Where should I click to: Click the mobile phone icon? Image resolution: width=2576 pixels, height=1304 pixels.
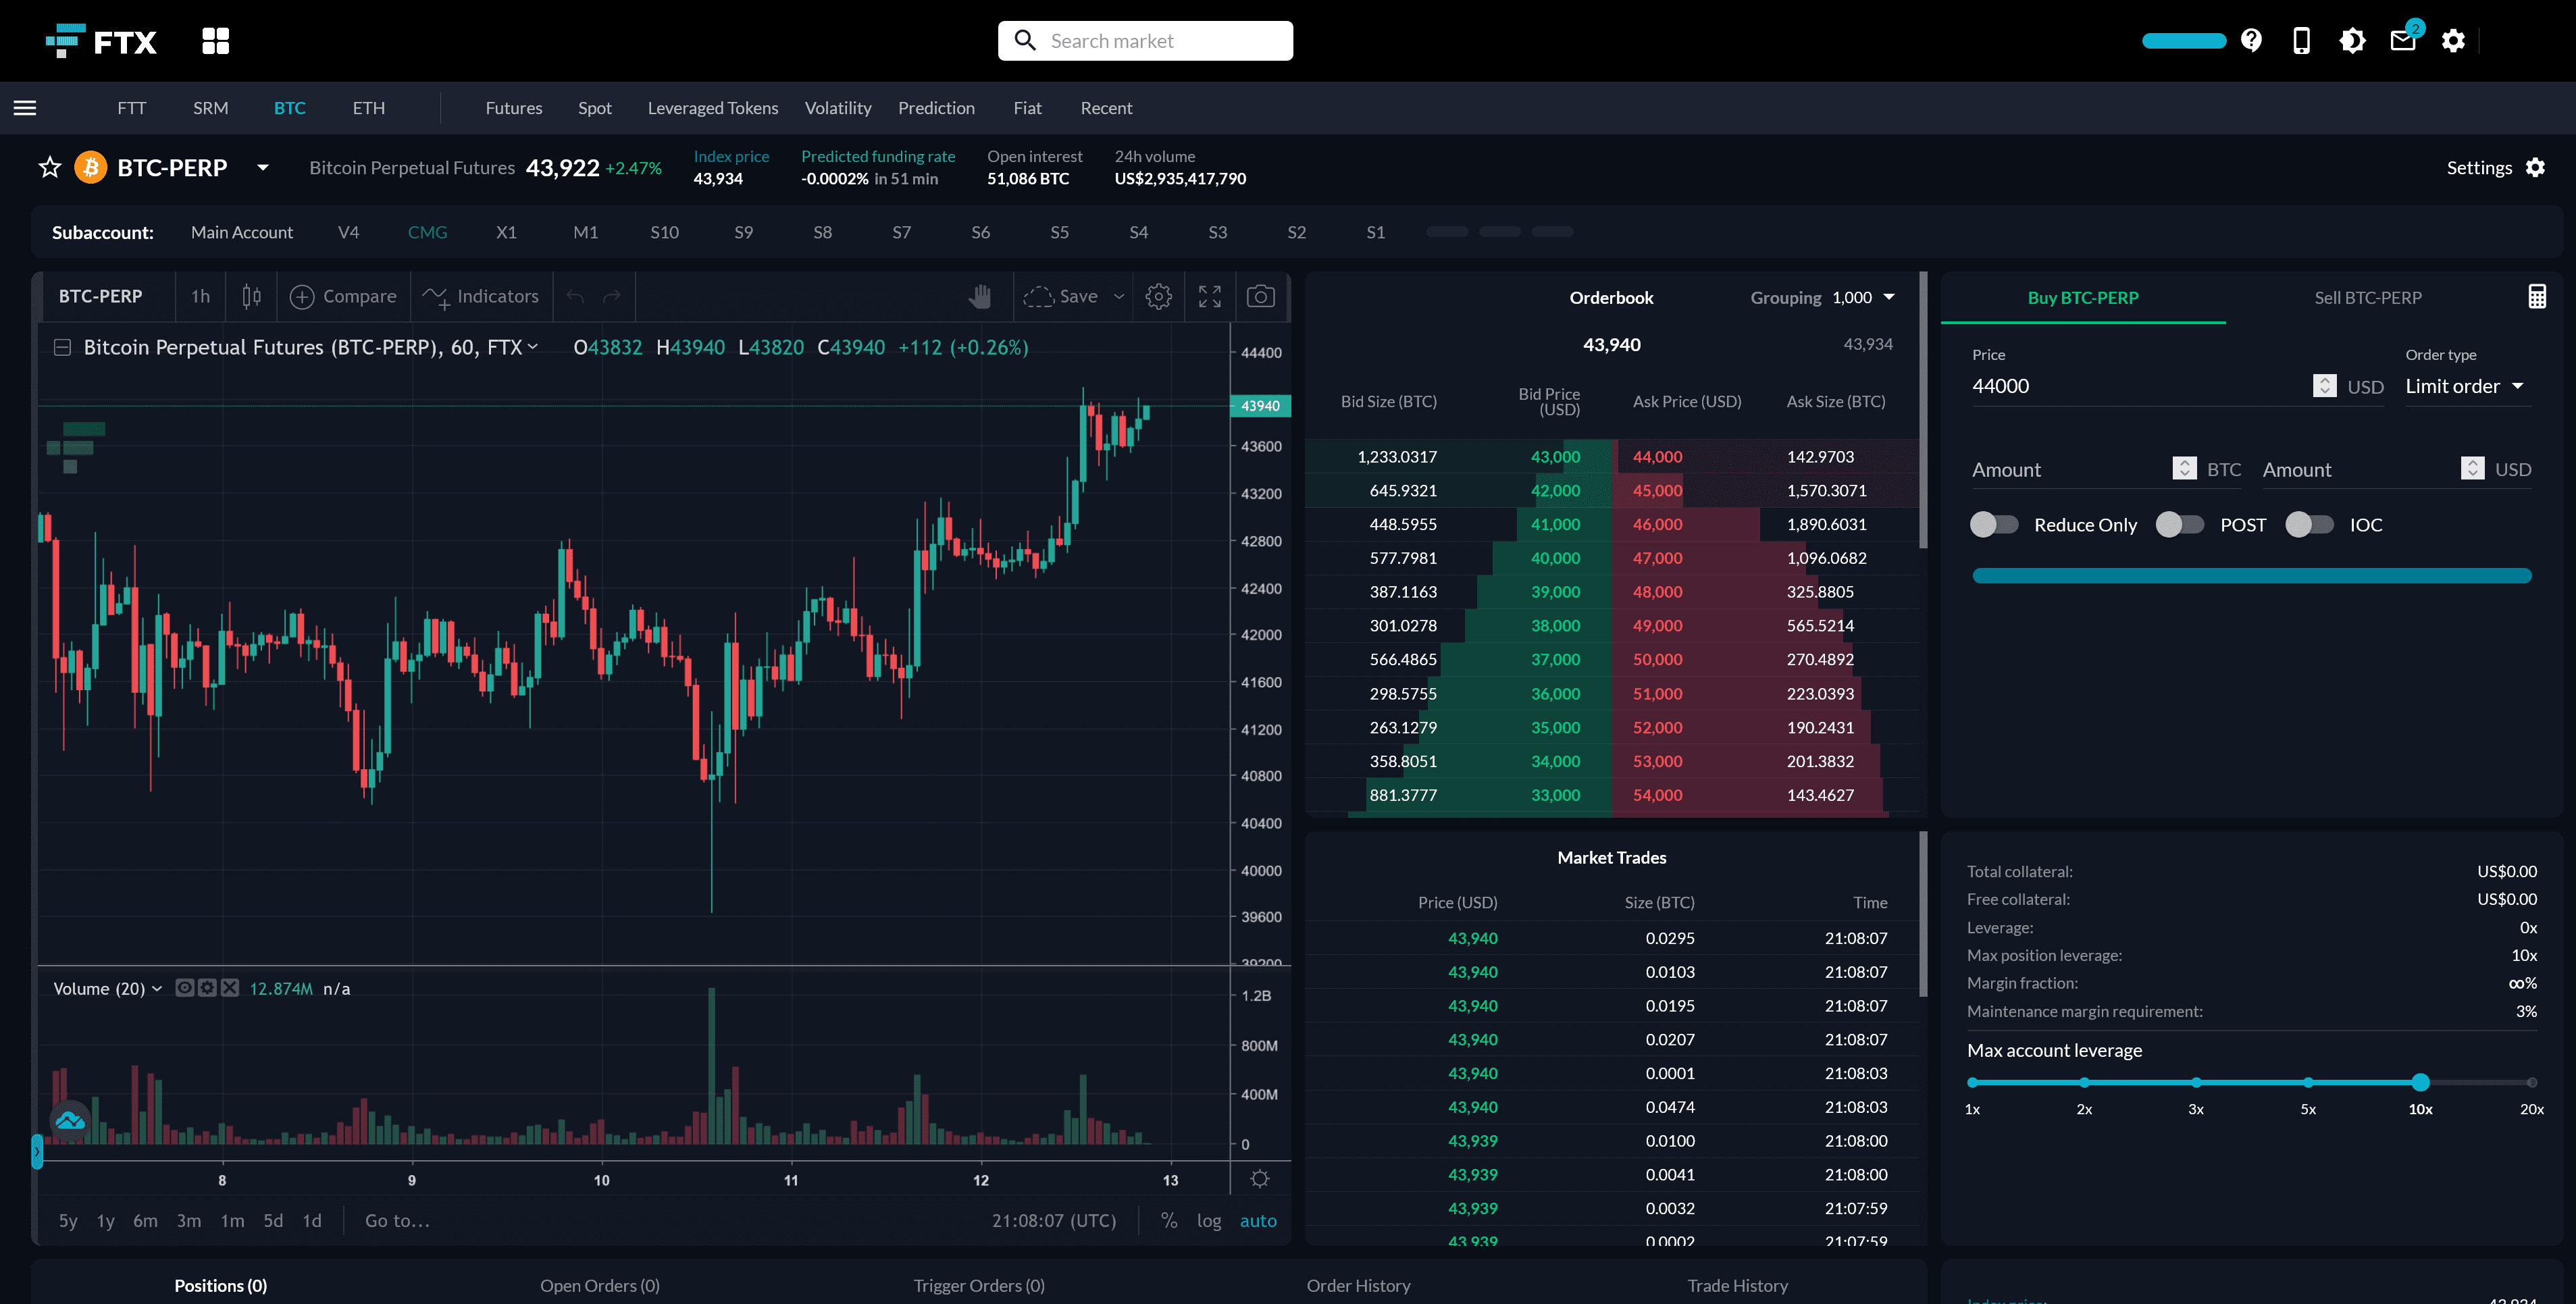pos(2301,40)
